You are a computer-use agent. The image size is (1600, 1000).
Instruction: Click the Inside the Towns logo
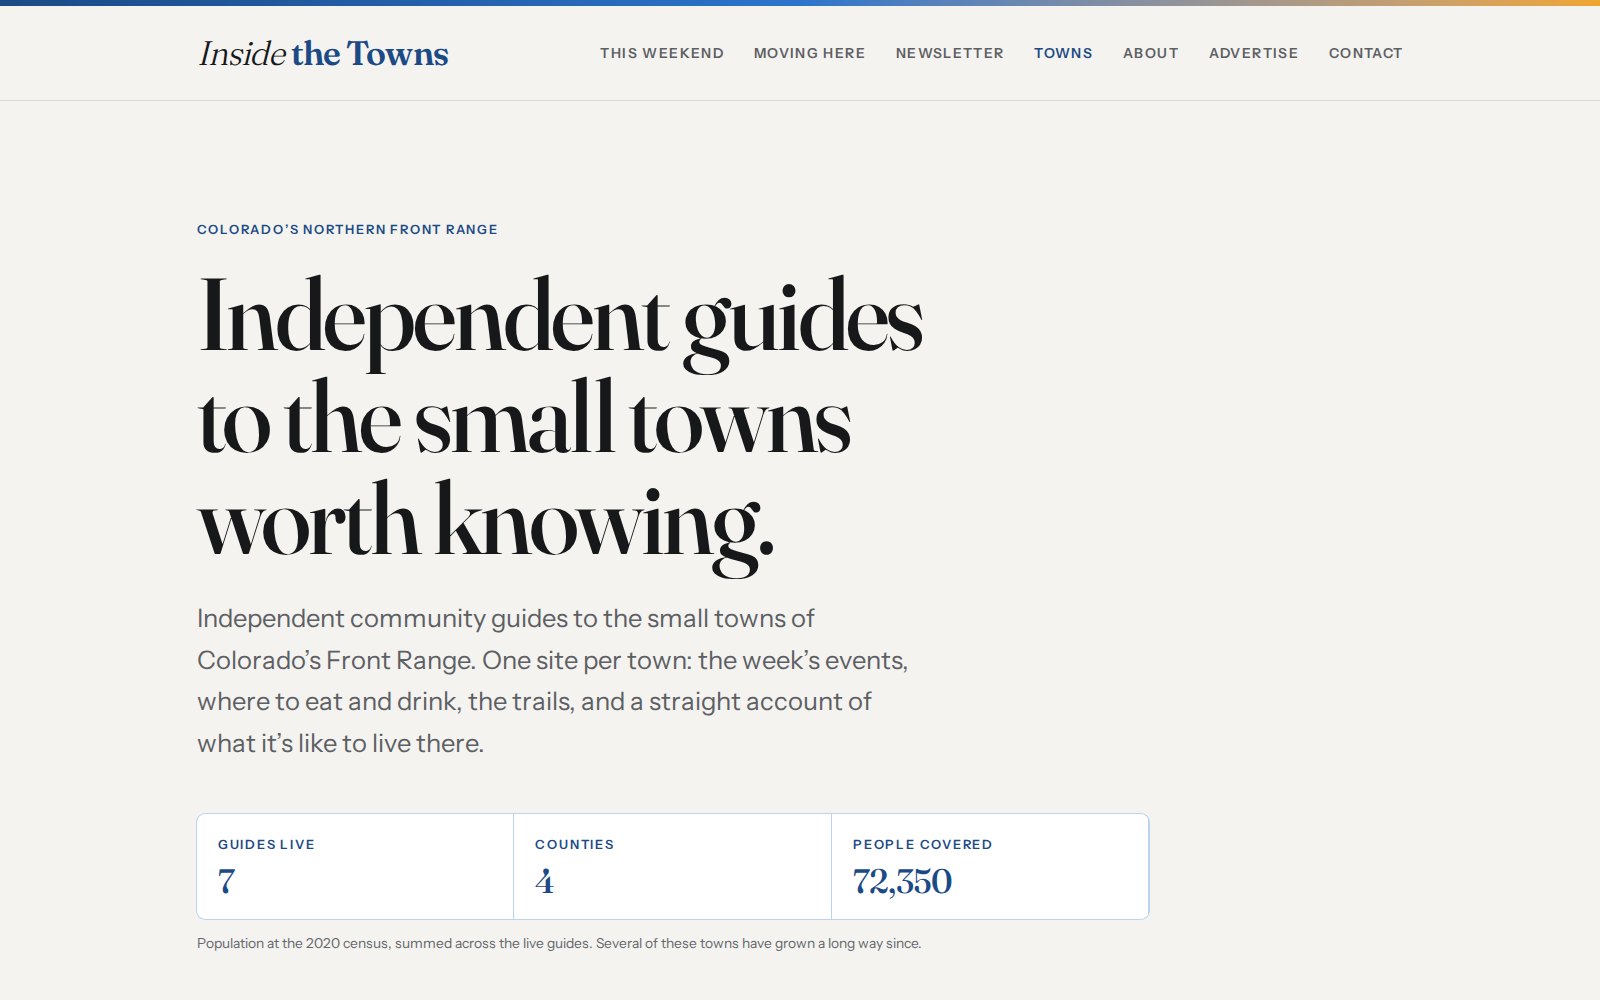tap(323, 53)
